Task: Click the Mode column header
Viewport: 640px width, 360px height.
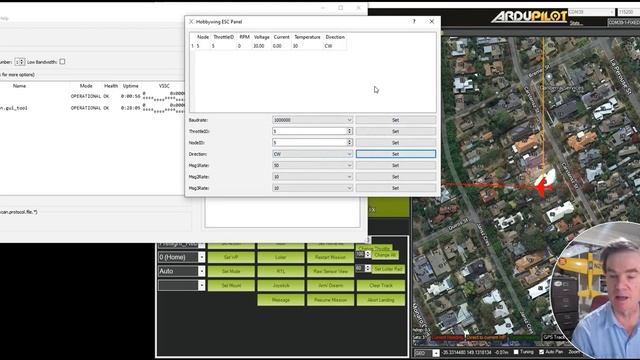Action: point(86,86)
